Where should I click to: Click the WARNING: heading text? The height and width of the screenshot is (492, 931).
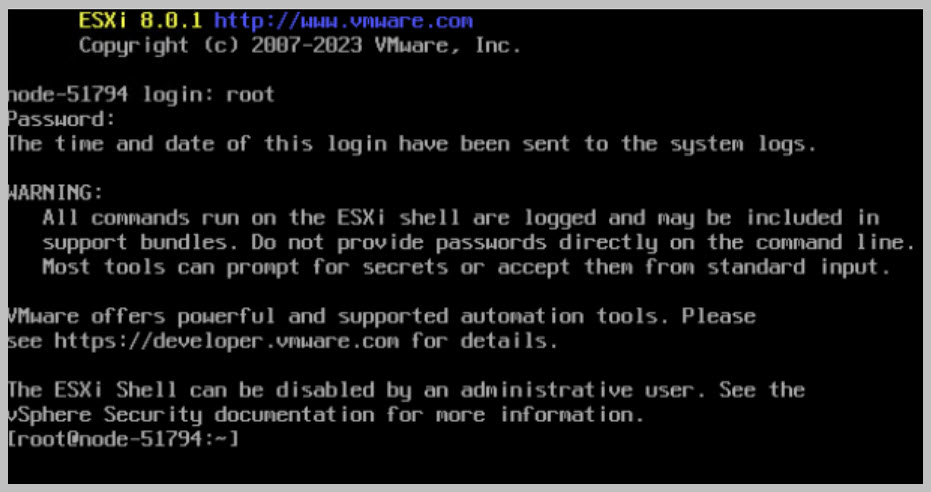(x=55, y=192)
